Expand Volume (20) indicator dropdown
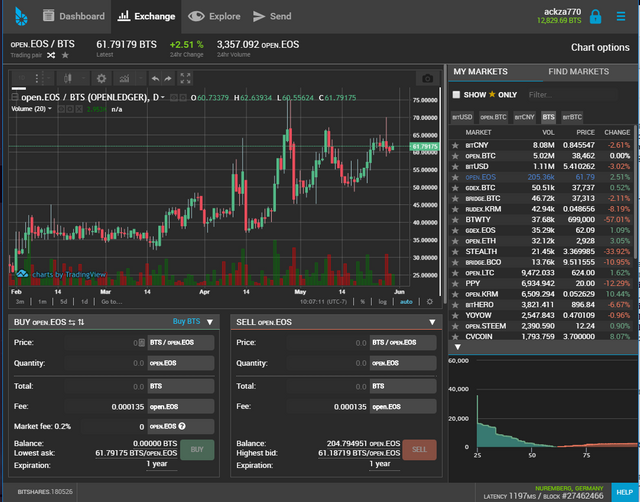 tap(50, 109)
